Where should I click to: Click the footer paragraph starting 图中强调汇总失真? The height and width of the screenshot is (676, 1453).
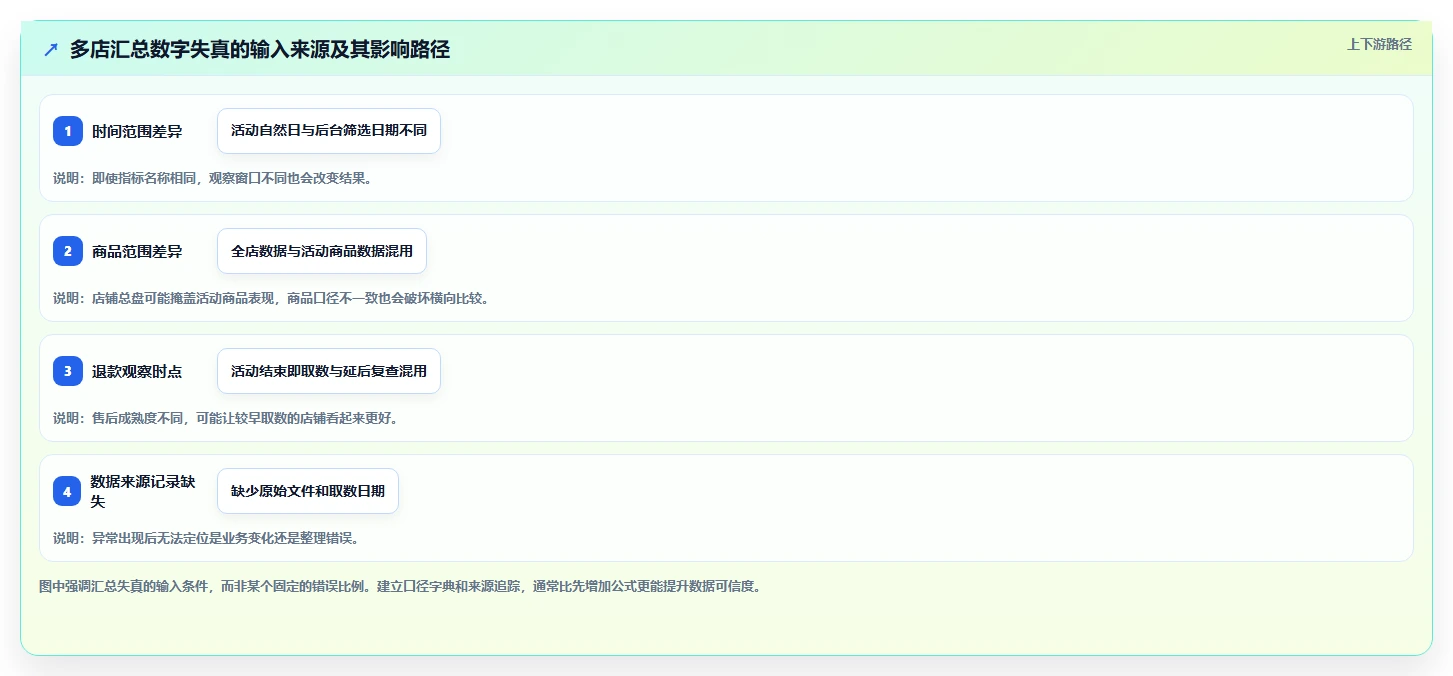400,586
